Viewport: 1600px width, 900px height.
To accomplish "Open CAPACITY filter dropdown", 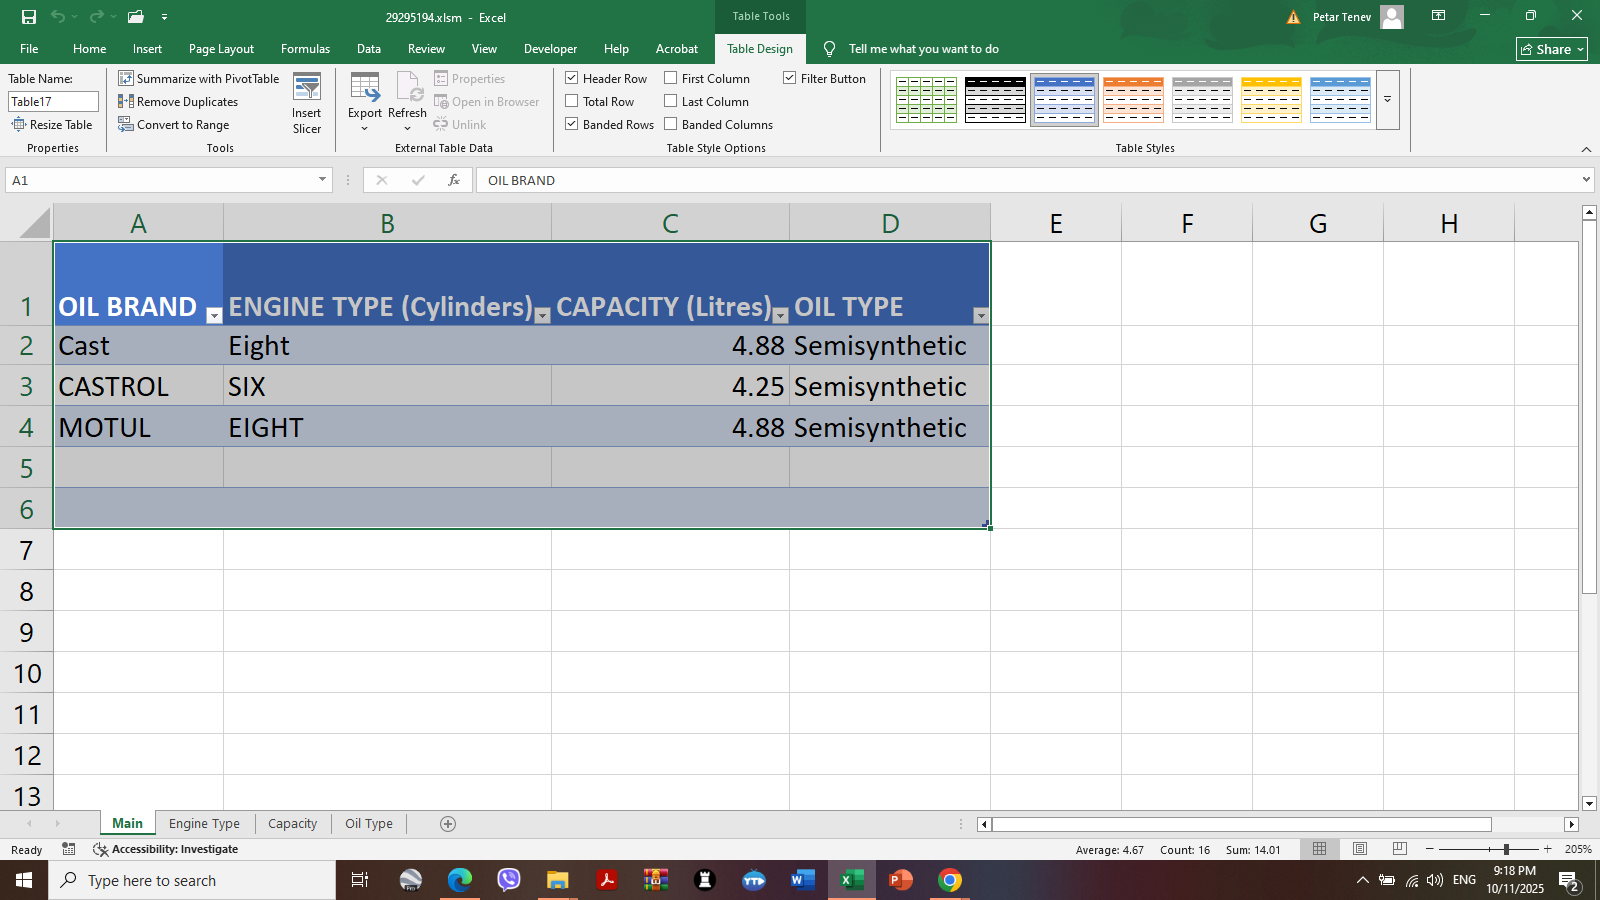I will tap(781, 315).
